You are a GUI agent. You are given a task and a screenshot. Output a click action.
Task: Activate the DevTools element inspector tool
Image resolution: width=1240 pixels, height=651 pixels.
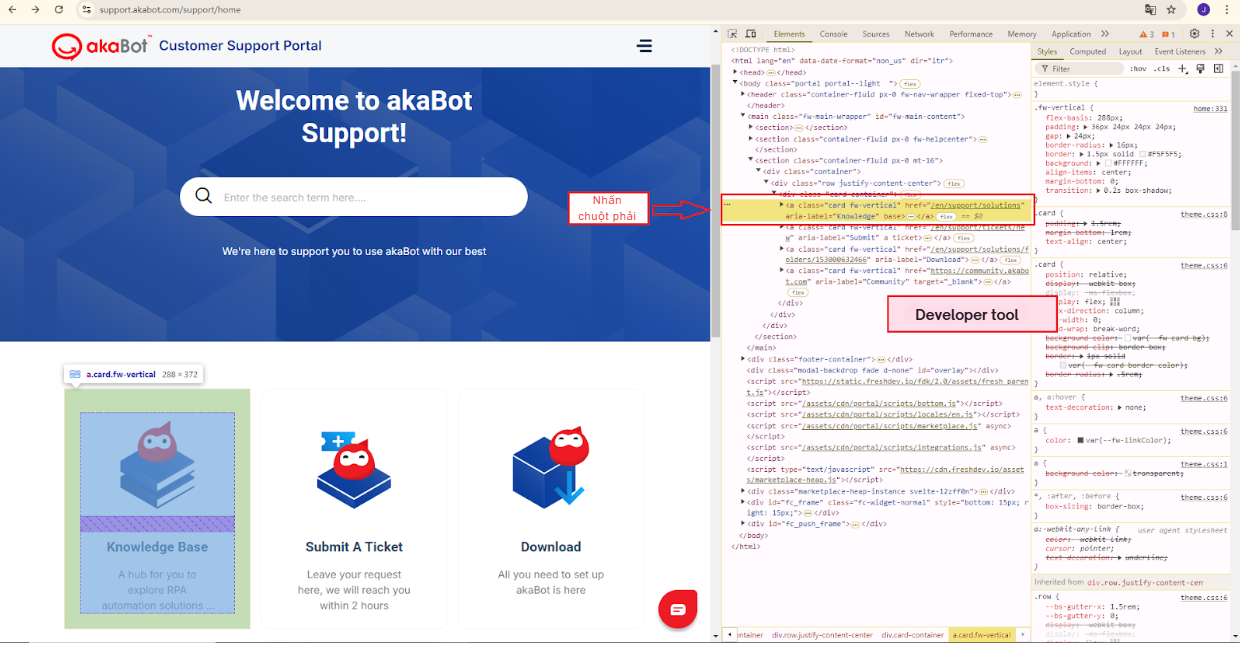(x=732, y=34)
